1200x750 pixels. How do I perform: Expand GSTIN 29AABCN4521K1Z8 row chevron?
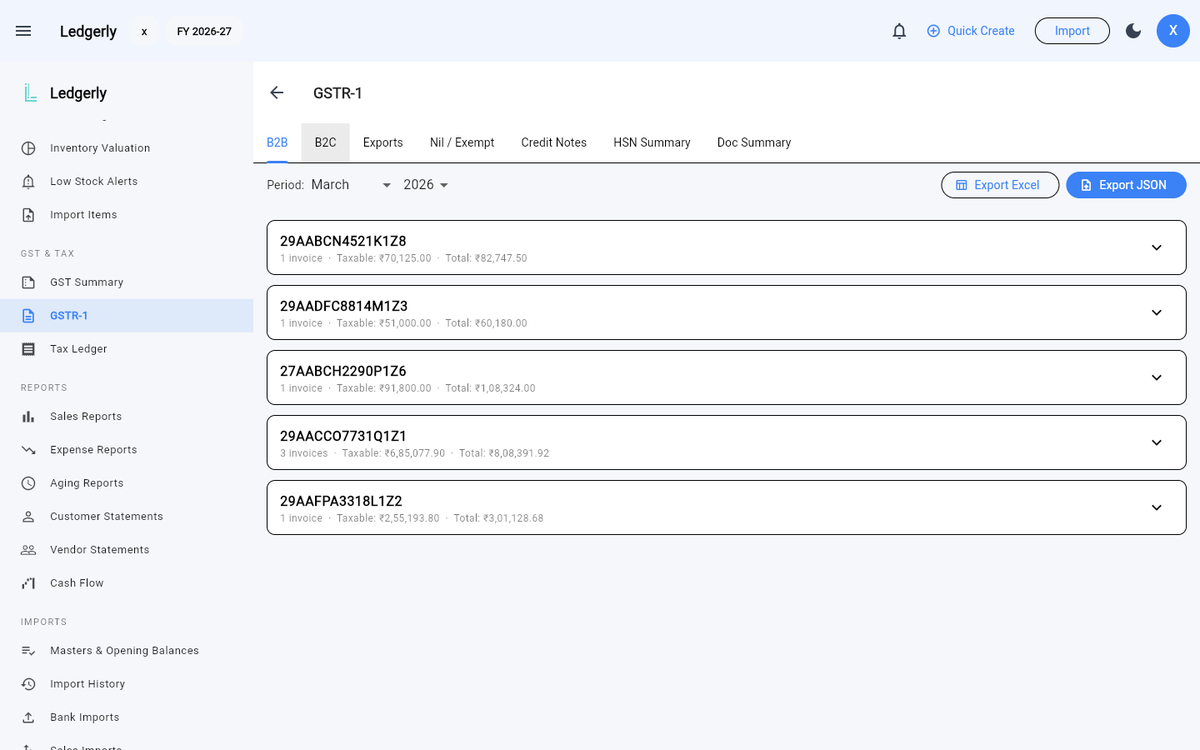[x=1156, y=247]
